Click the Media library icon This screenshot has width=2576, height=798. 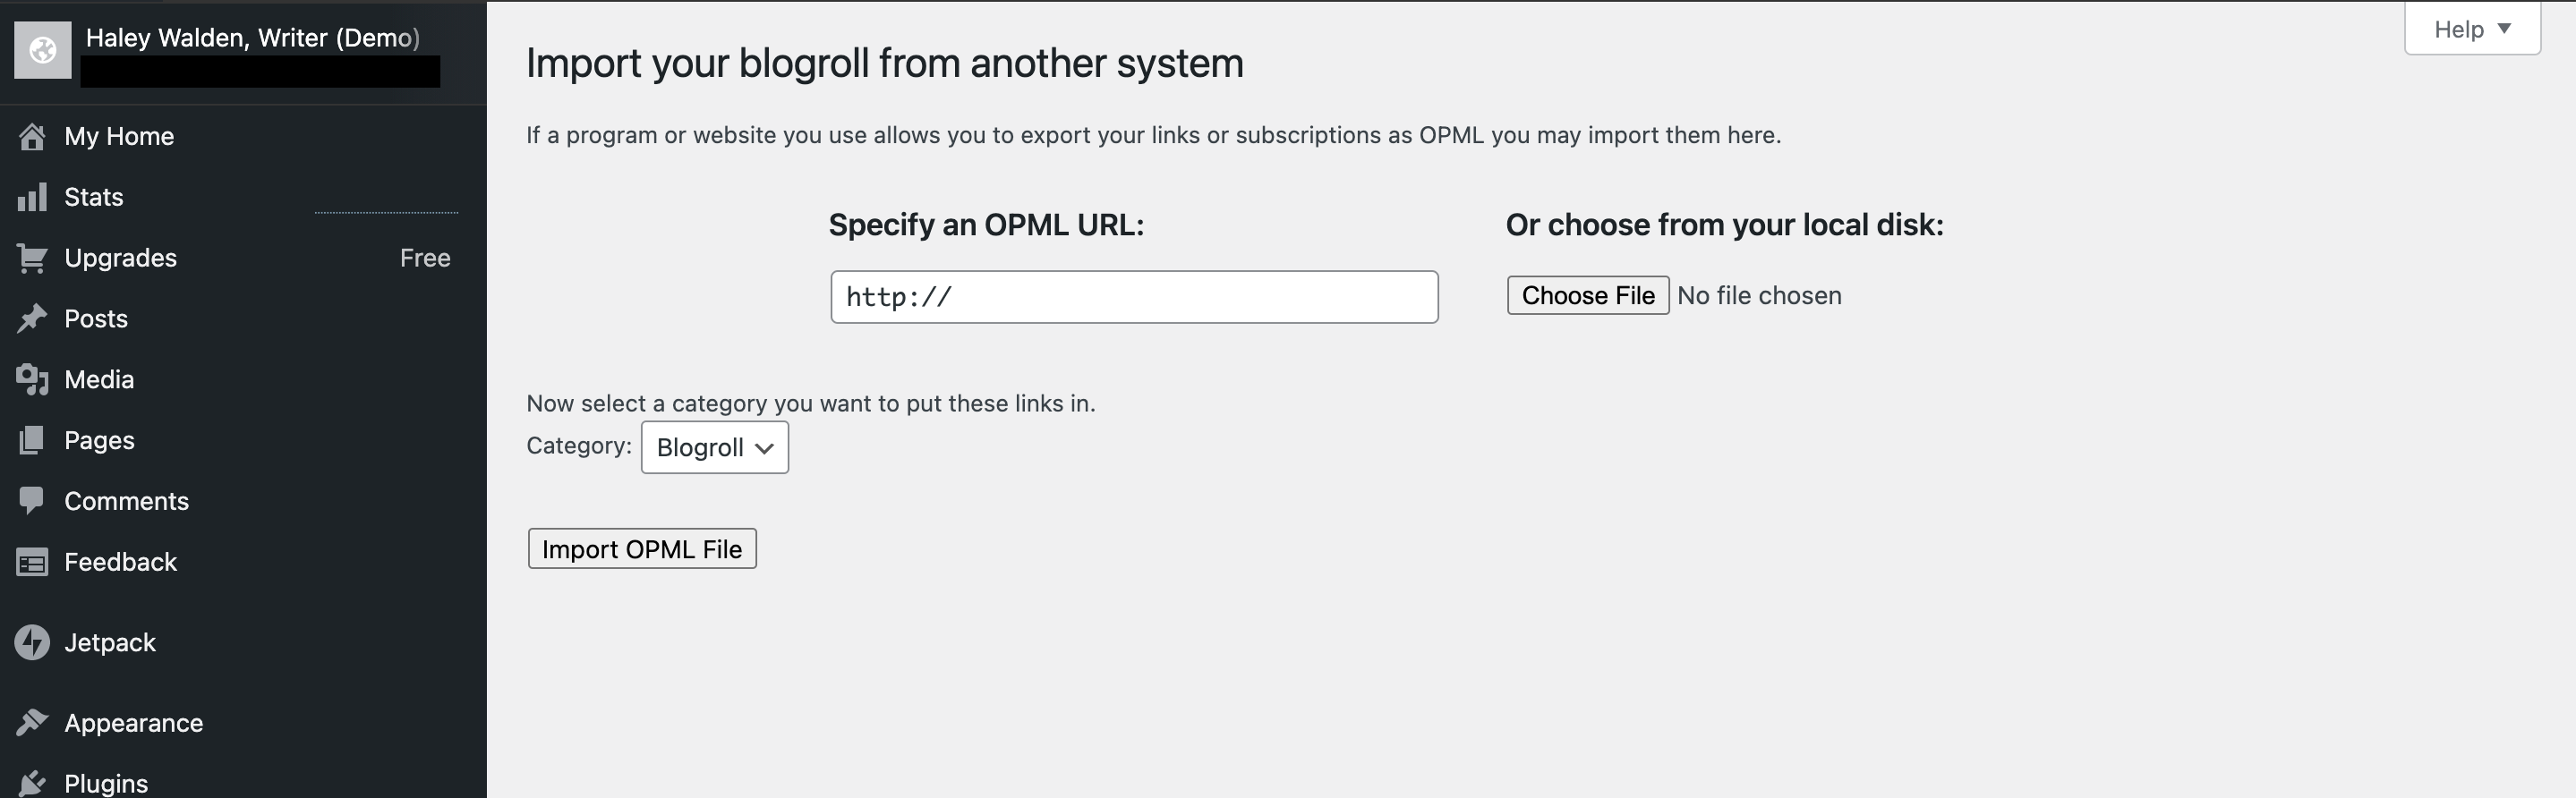tap(32, 380)
